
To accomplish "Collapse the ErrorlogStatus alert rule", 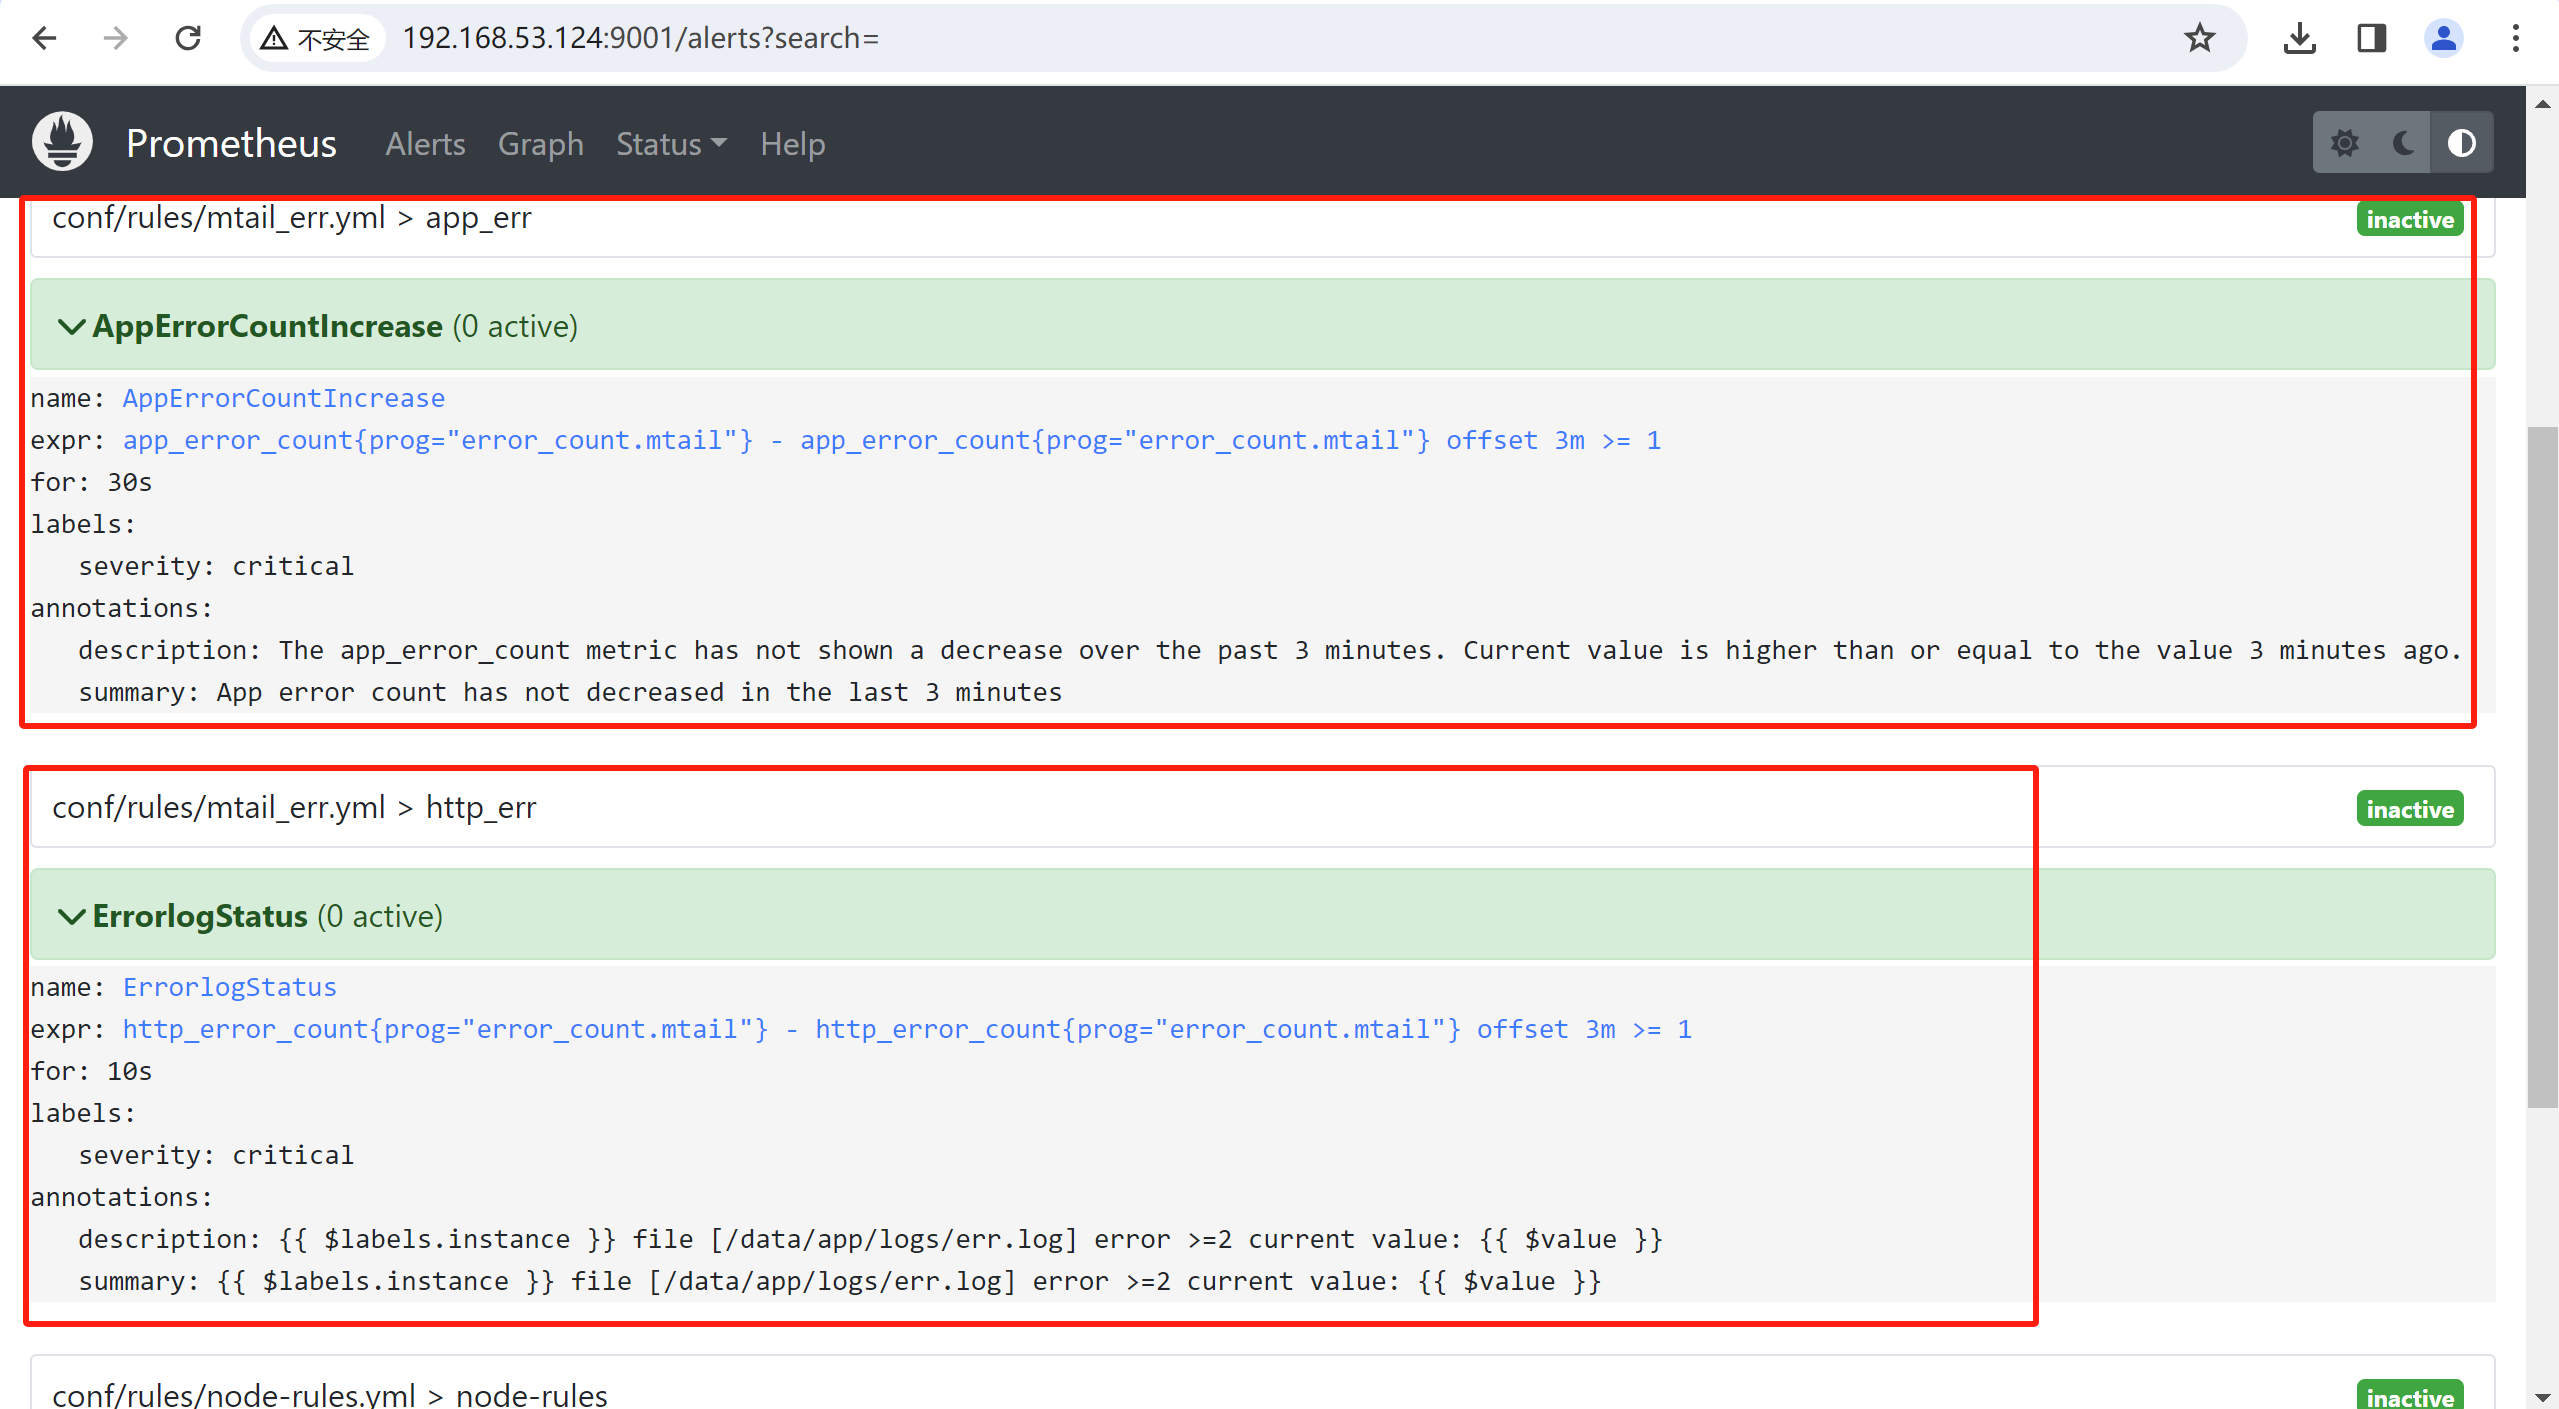I will pyautogui.click(x=72, y=916).
